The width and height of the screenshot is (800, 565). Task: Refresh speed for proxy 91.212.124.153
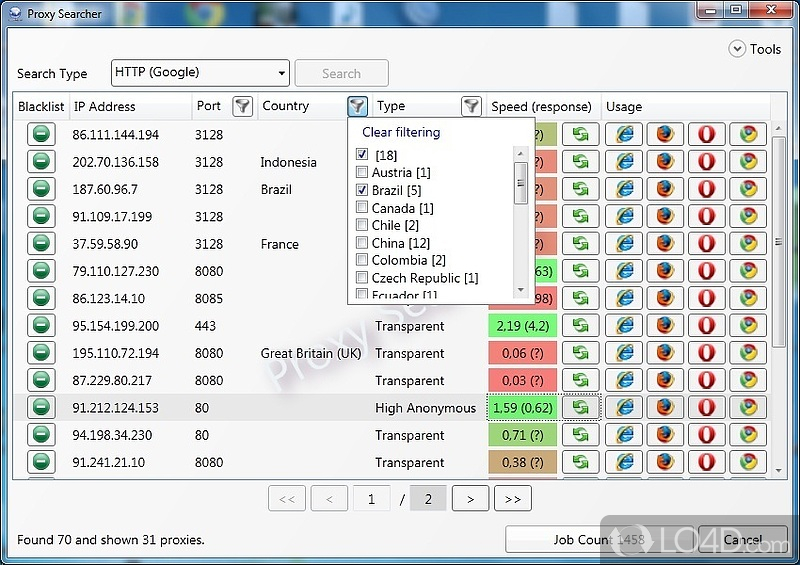click(580, 407)
